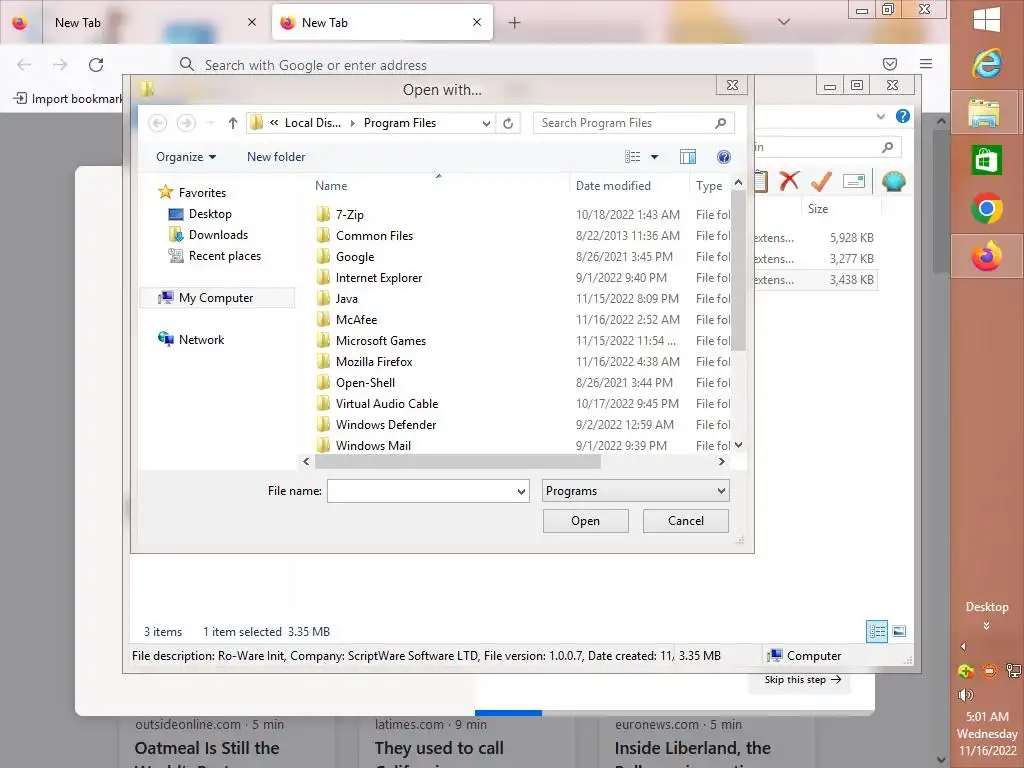The width and height of the screenshot is (1024, 768).
Task: Refresh the Program Files folder listing
Action: click(508, 123)
